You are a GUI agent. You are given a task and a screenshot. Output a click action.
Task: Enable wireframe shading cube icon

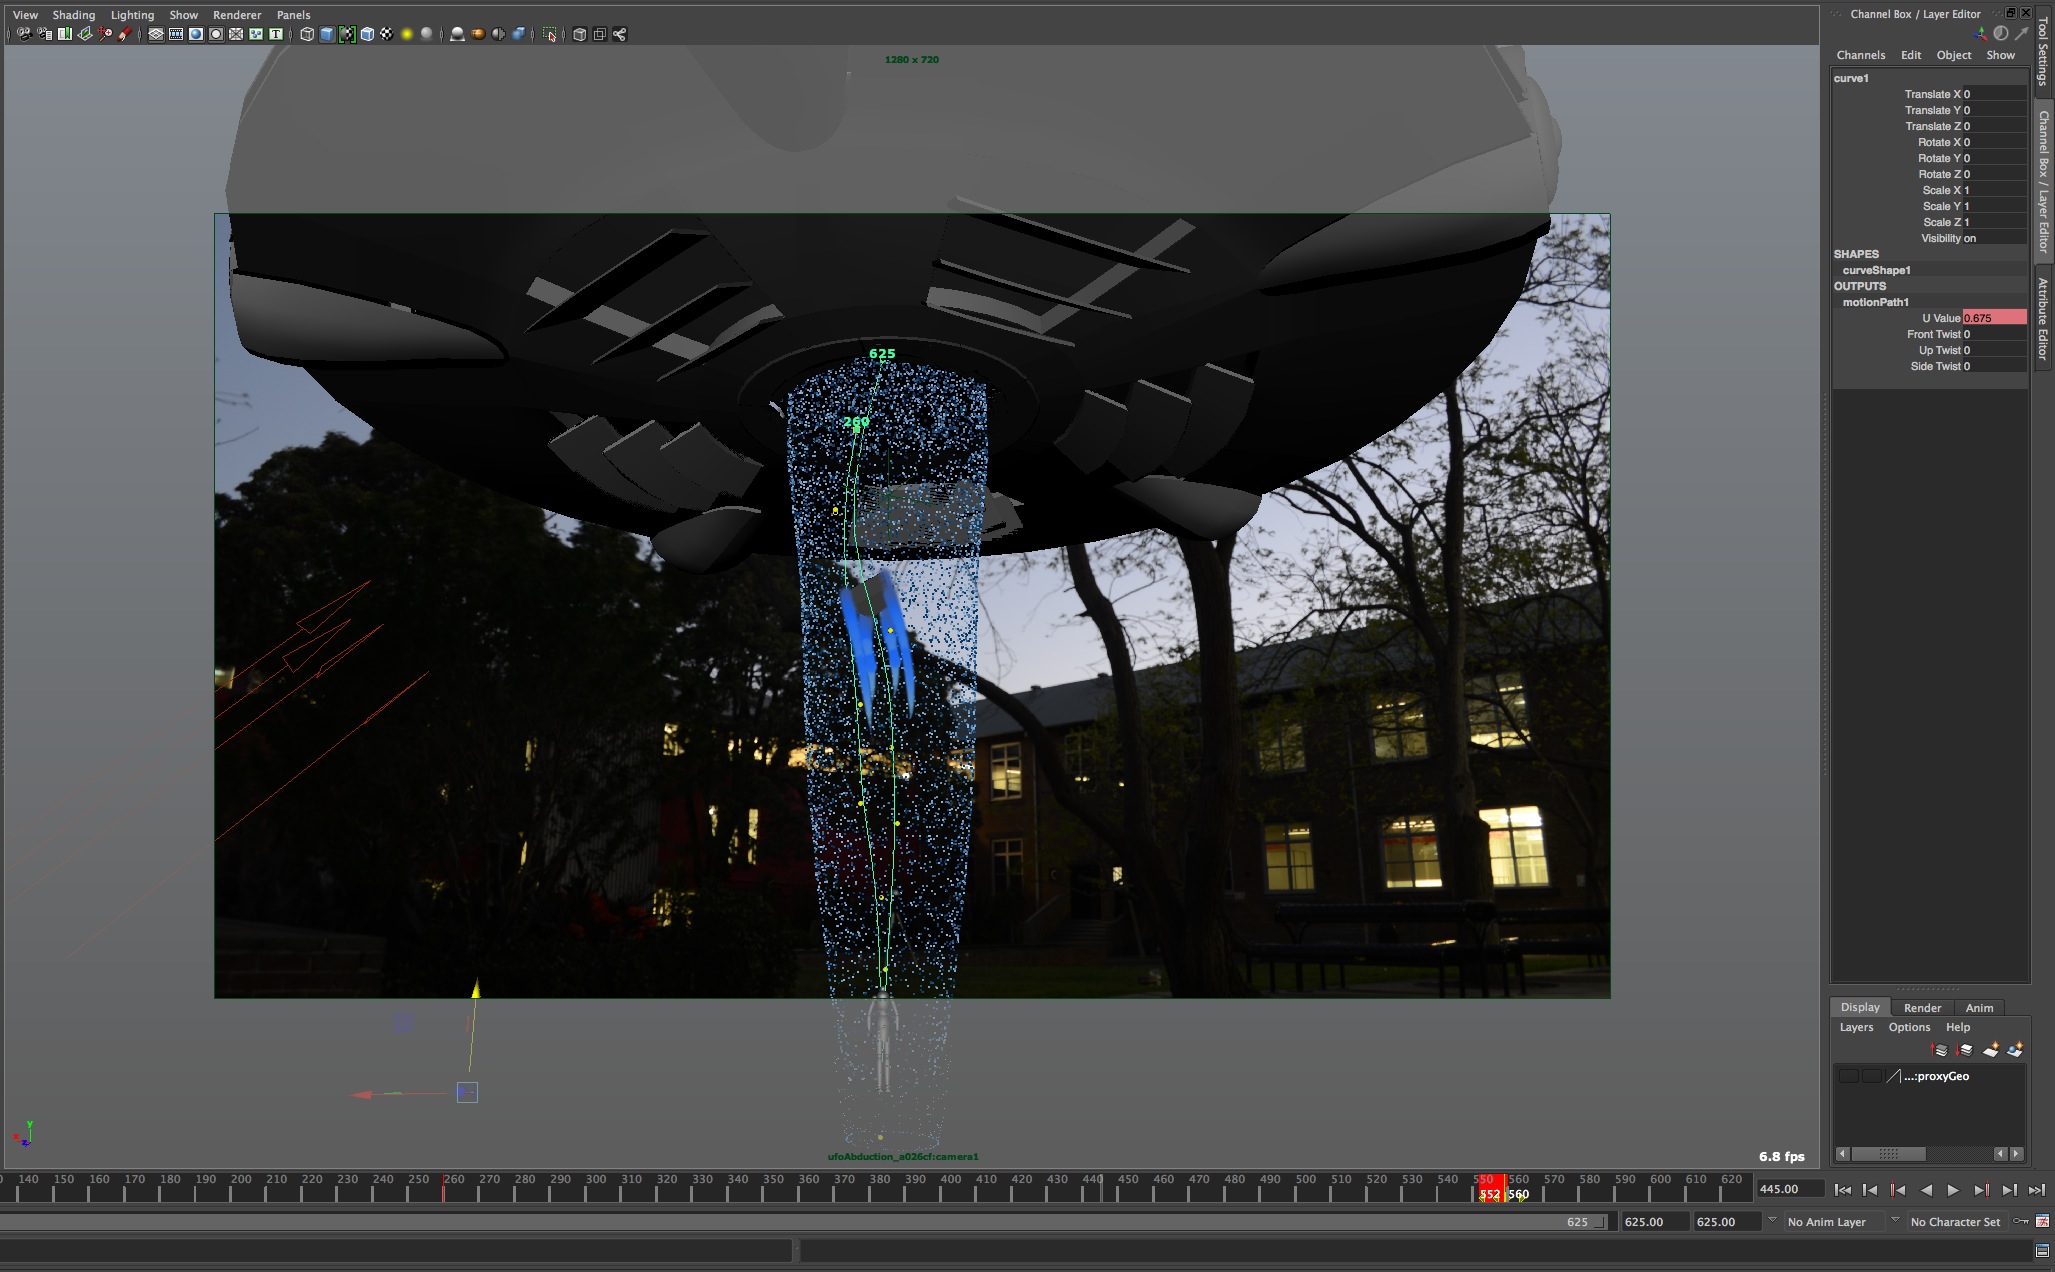(307, 34)
